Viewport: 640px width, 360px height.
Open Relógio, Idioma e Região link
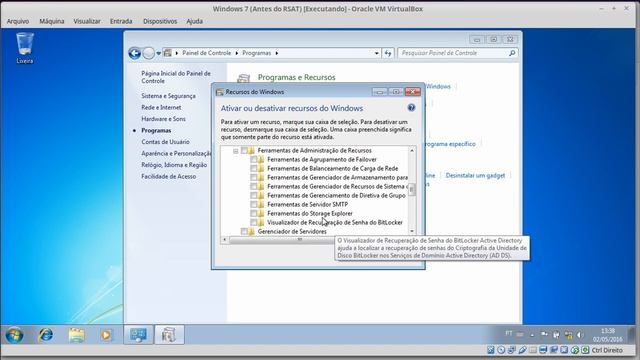click(174, 165)
